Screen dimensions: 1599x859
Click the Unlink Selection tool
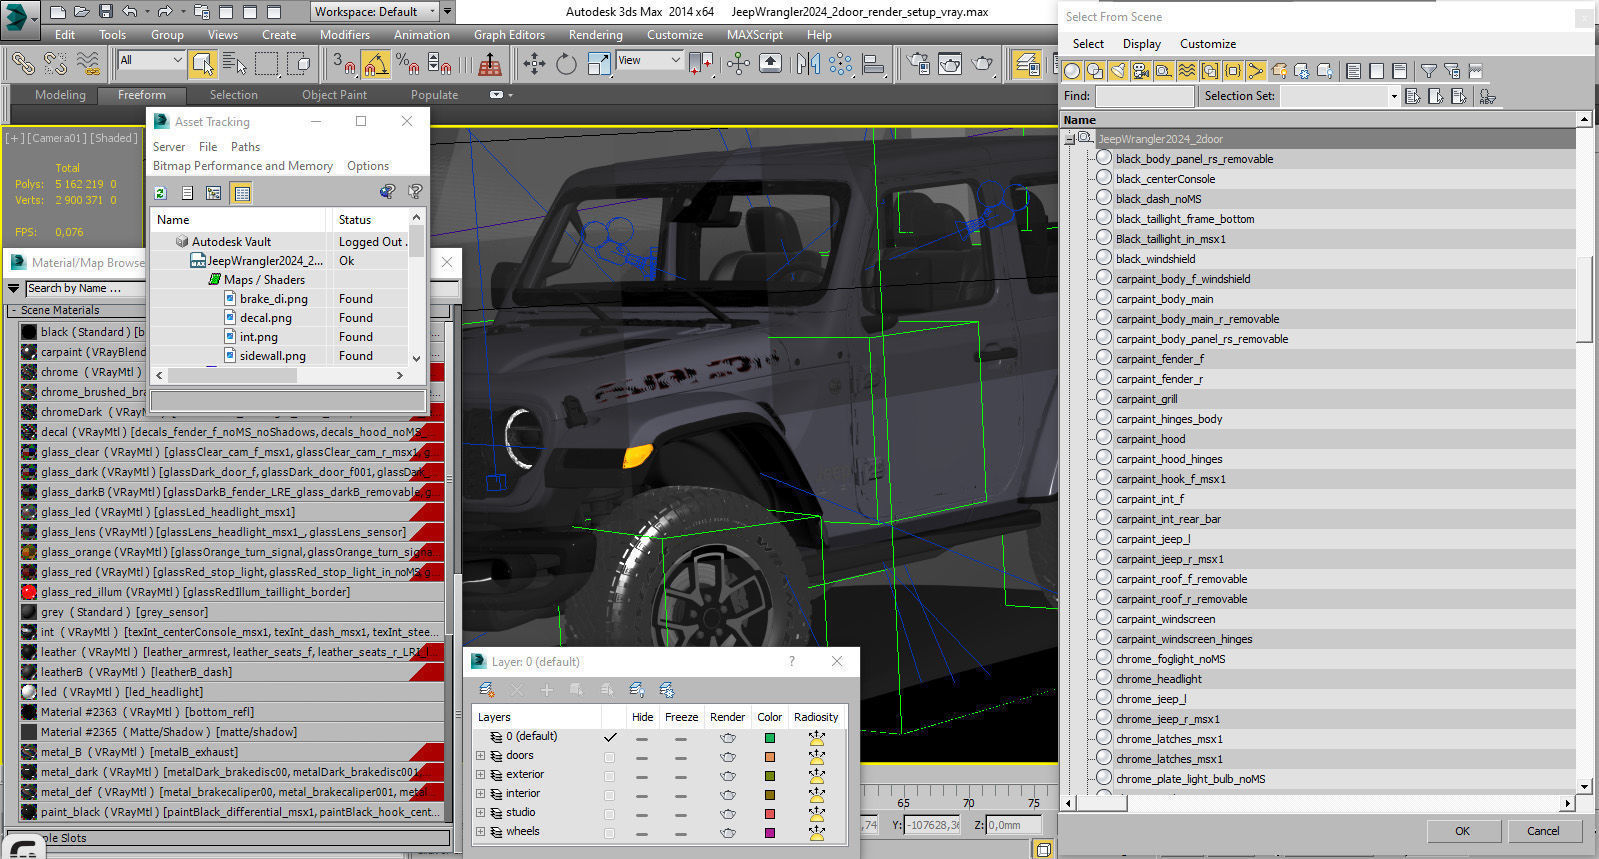(55, 64)
